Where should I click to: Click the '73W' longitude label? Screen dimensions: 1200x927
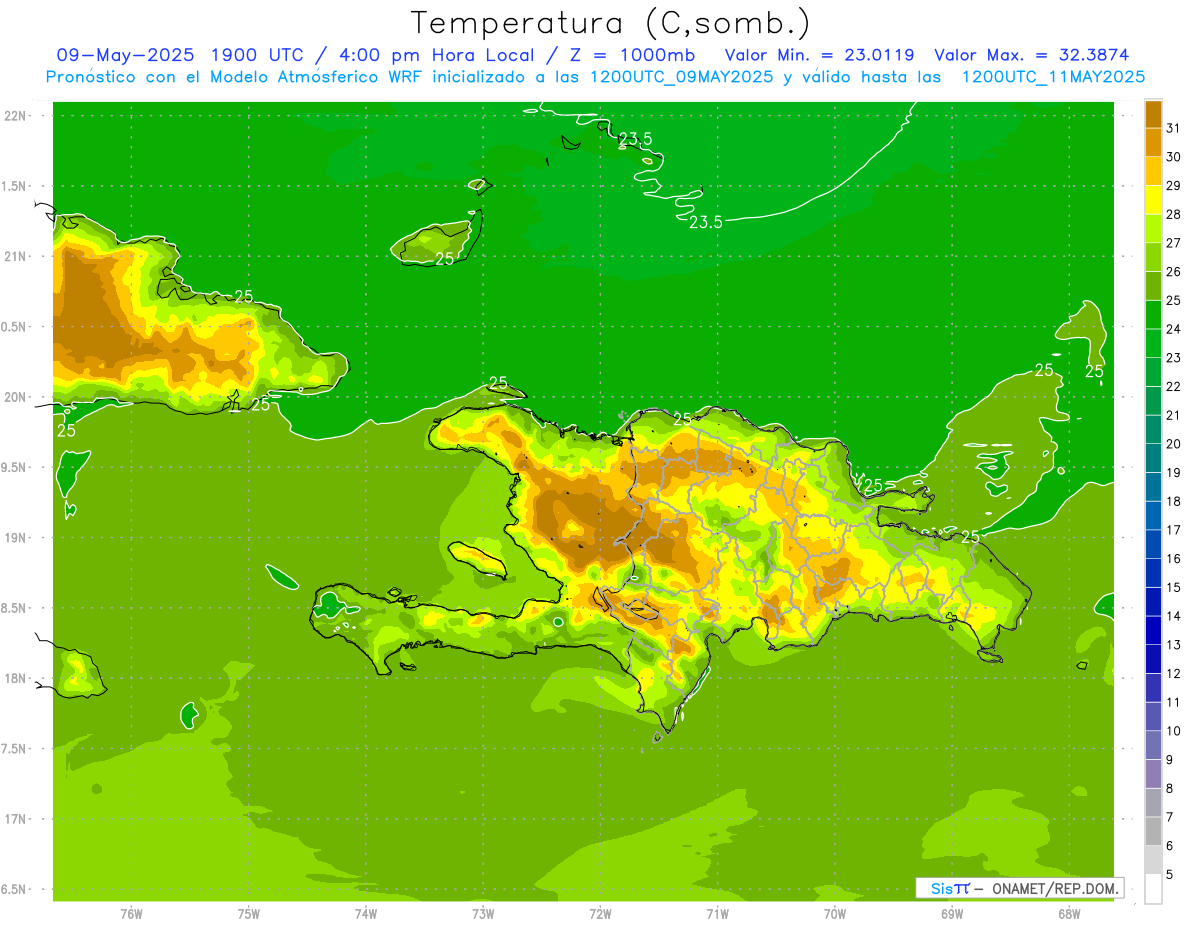pos(483,913)
